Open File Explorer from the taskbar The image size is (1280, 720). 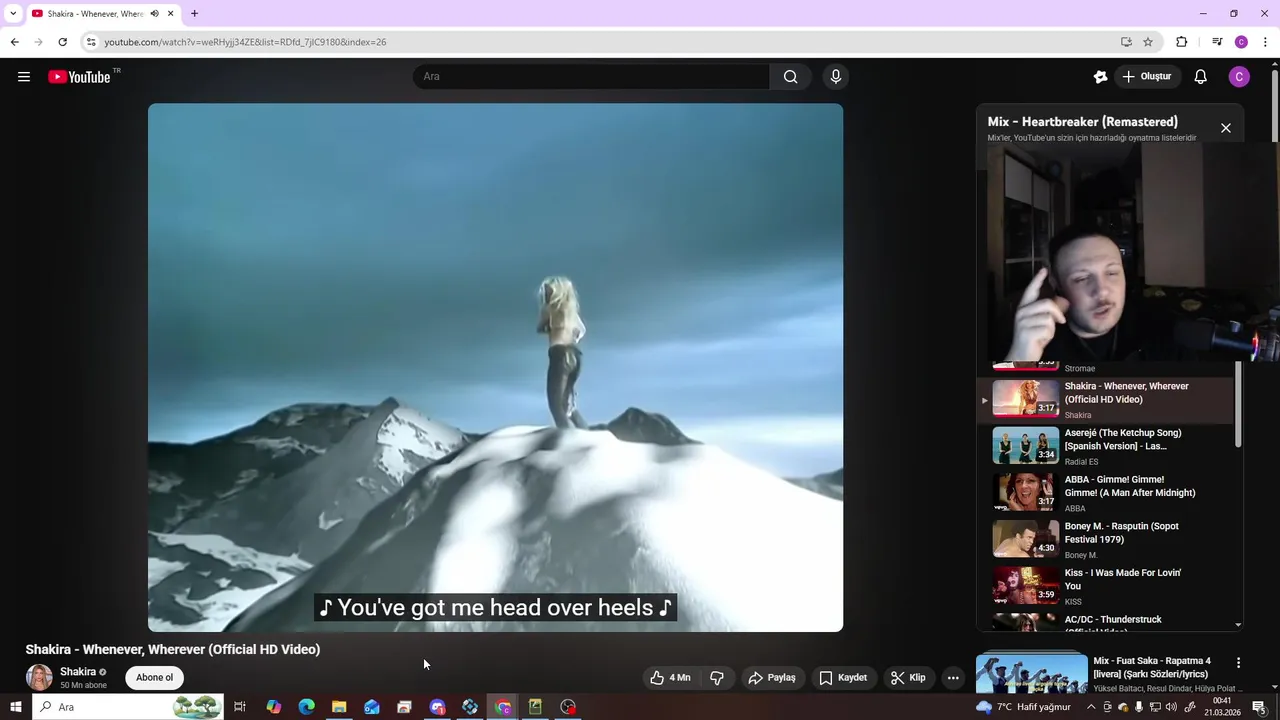[x=339, y=707]
